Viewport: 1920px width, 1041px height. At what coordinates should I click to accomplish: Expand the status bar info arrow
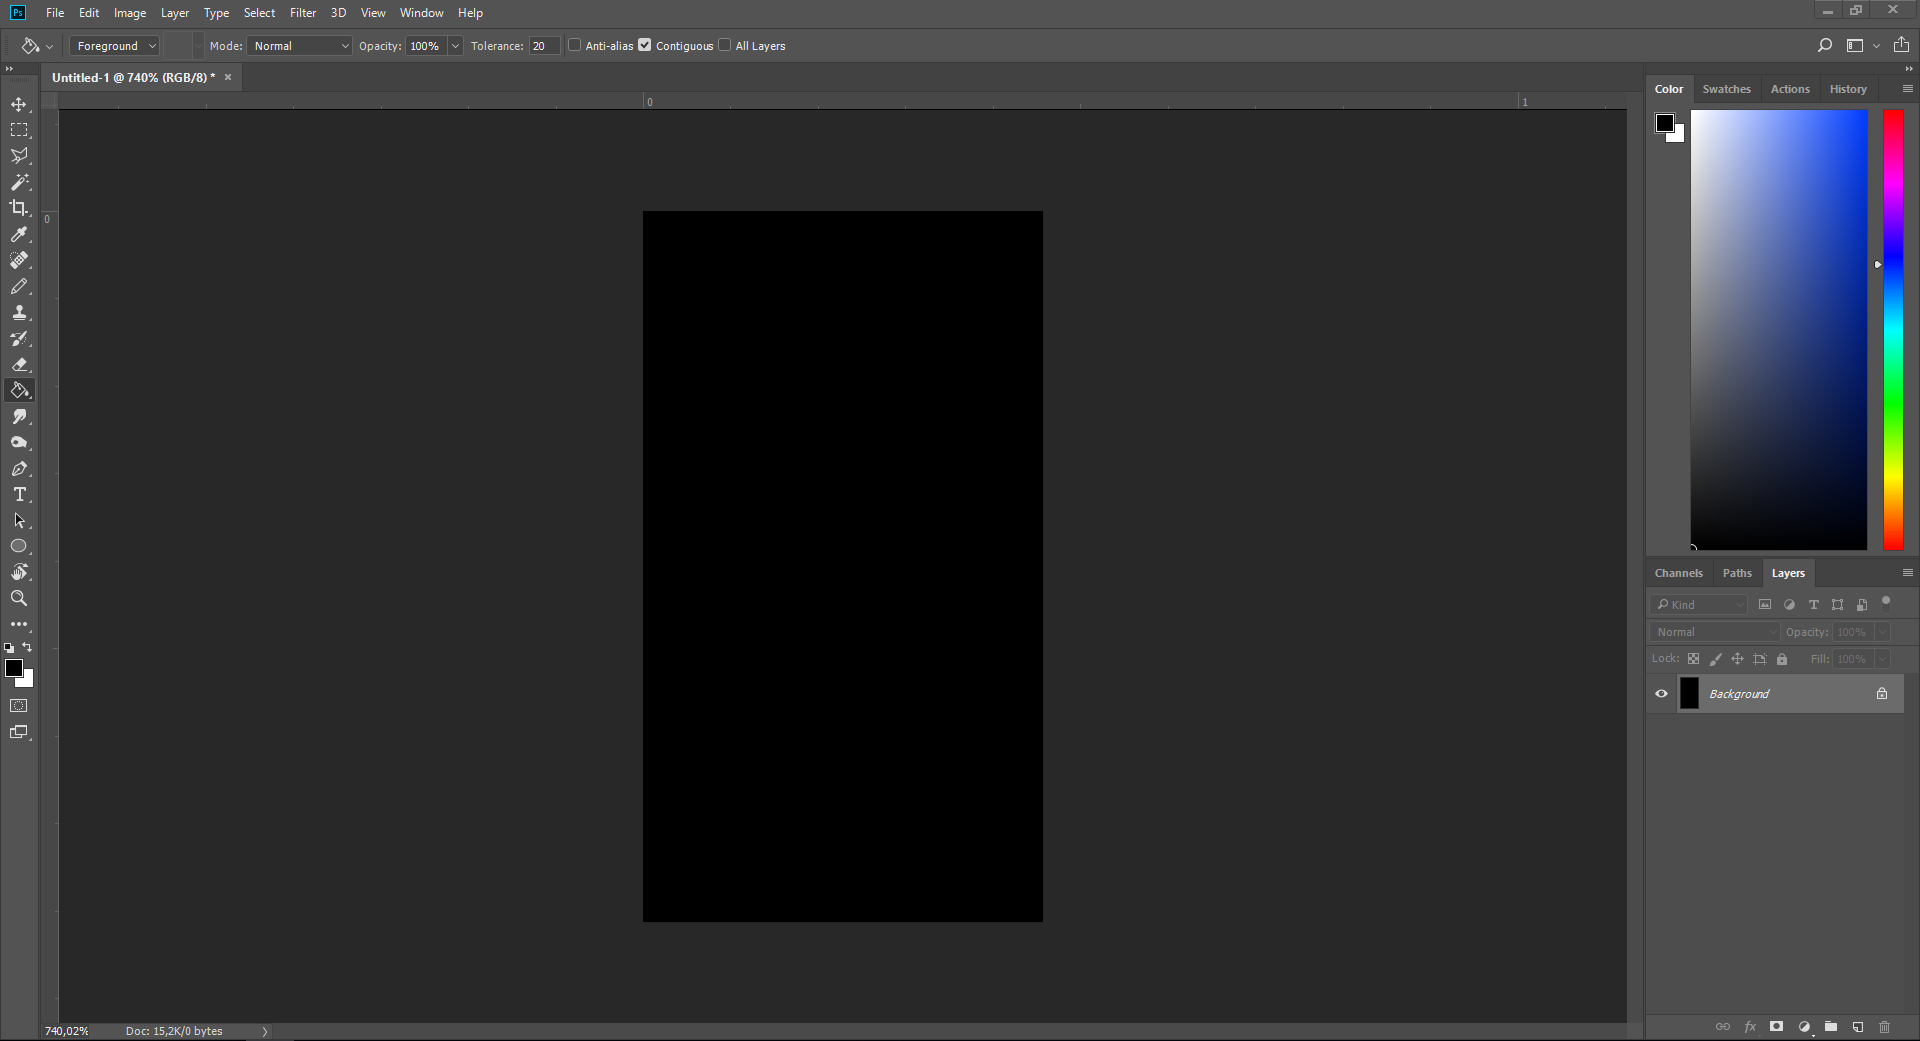(265, 1031)
